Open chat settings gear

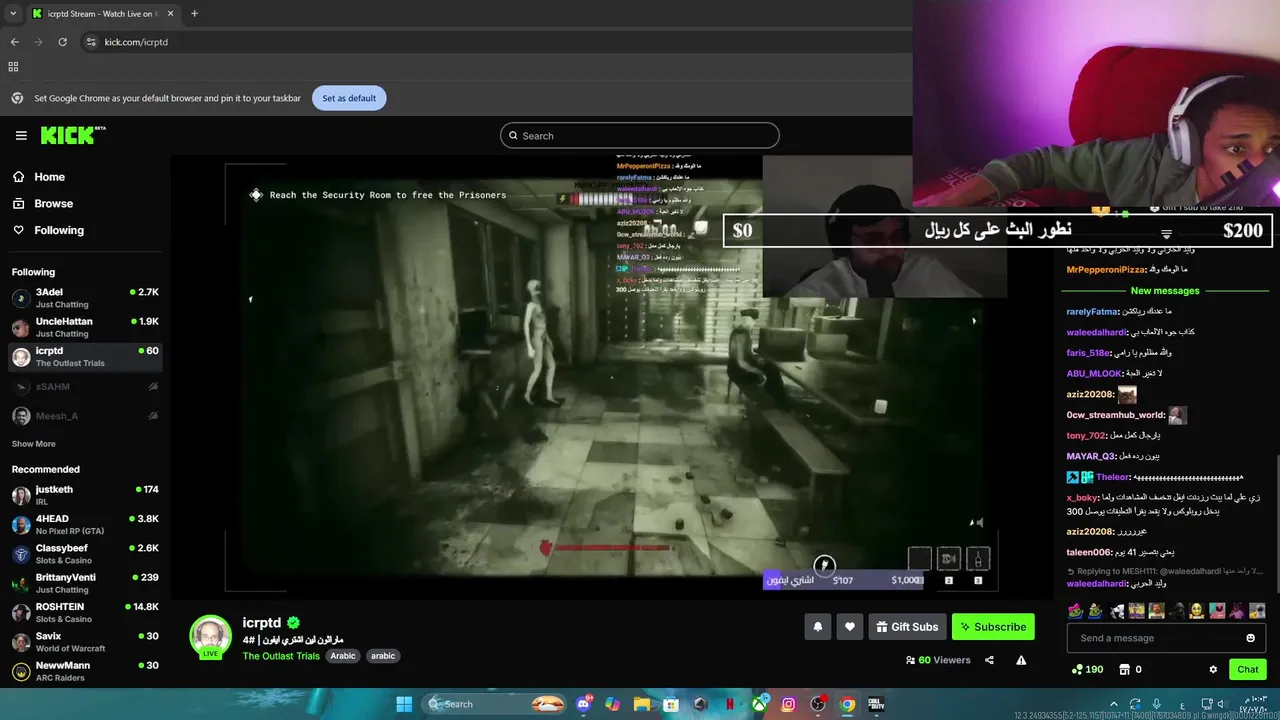(x=1213, y=669)
